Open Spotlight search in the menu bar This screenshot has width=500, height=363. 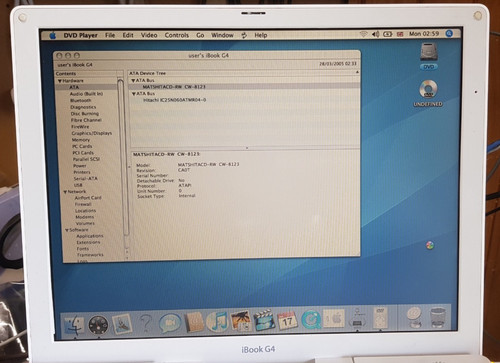[449, 33]
